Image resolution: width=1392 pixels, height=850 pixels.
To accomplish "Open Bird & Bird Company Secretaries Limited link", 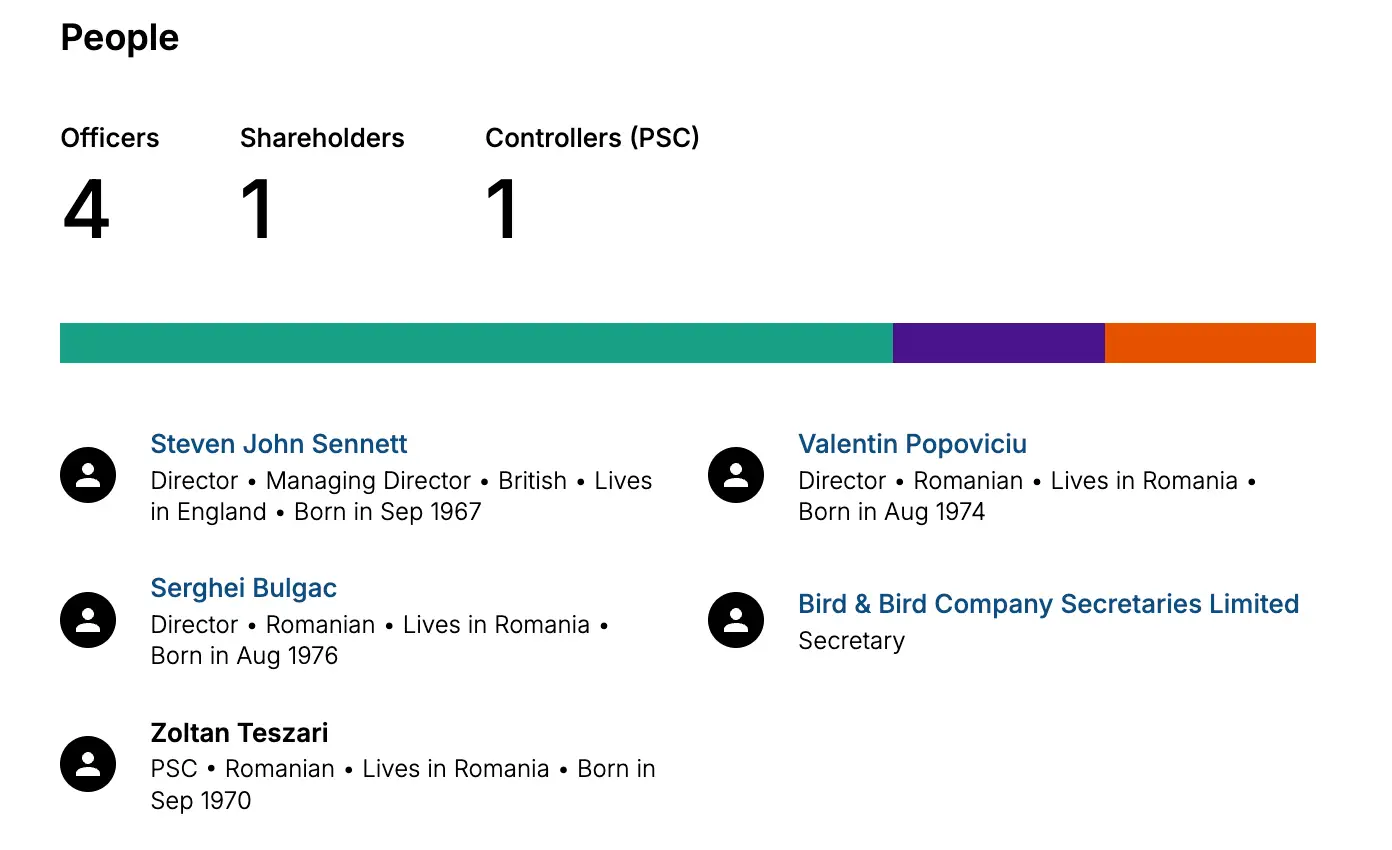I will pos(1048,604).
